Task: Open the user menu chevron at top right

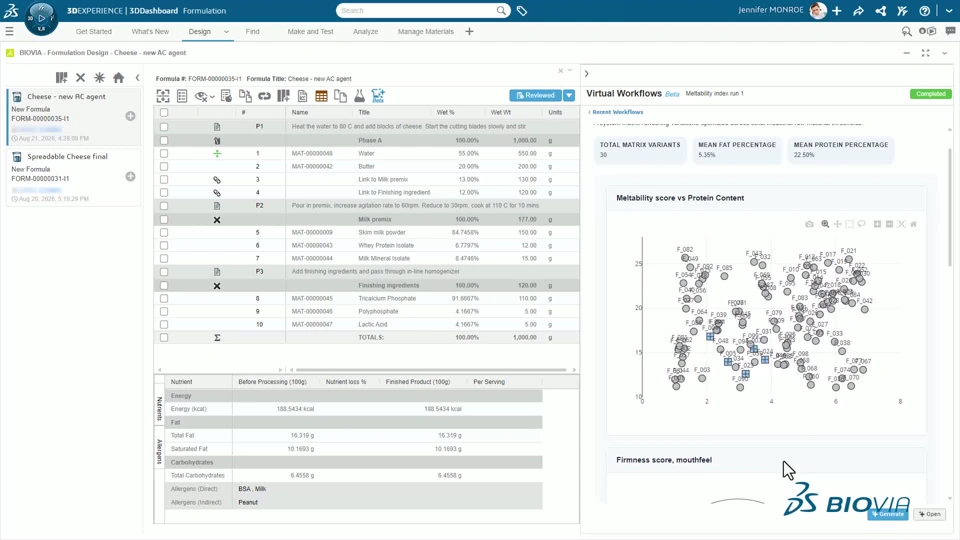Action: click(x=949, y=10)
